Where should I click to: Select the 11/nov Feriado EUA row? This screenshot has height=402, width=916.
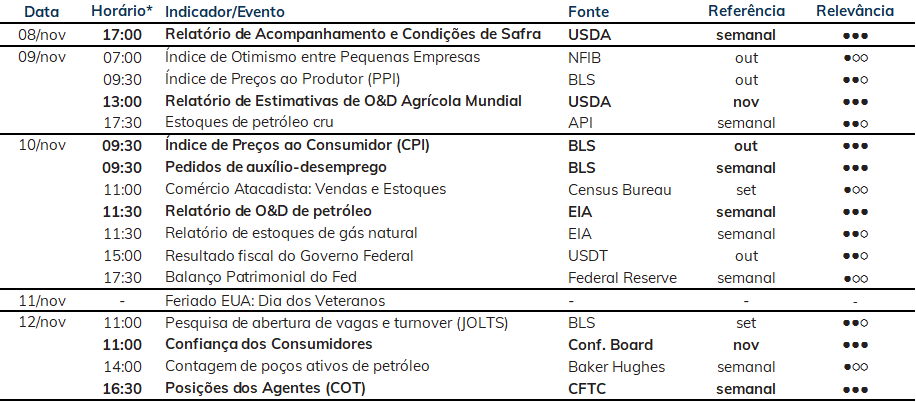(458, 301)
